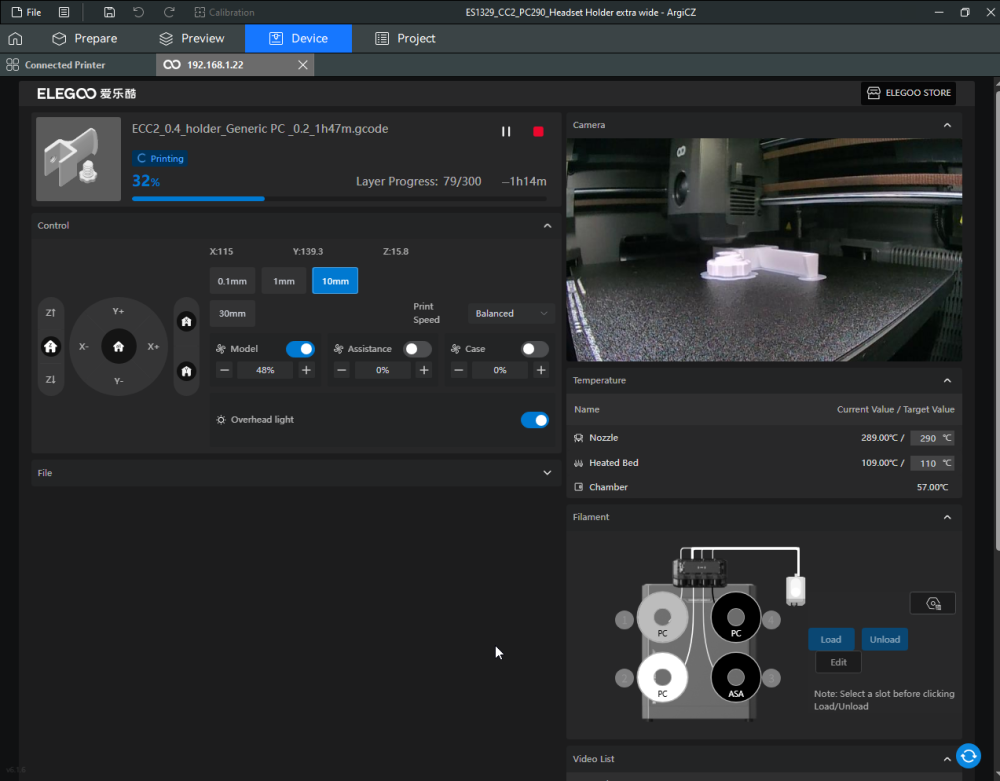
Task: Open the filament settings icon button
Action: pos(932,603)
